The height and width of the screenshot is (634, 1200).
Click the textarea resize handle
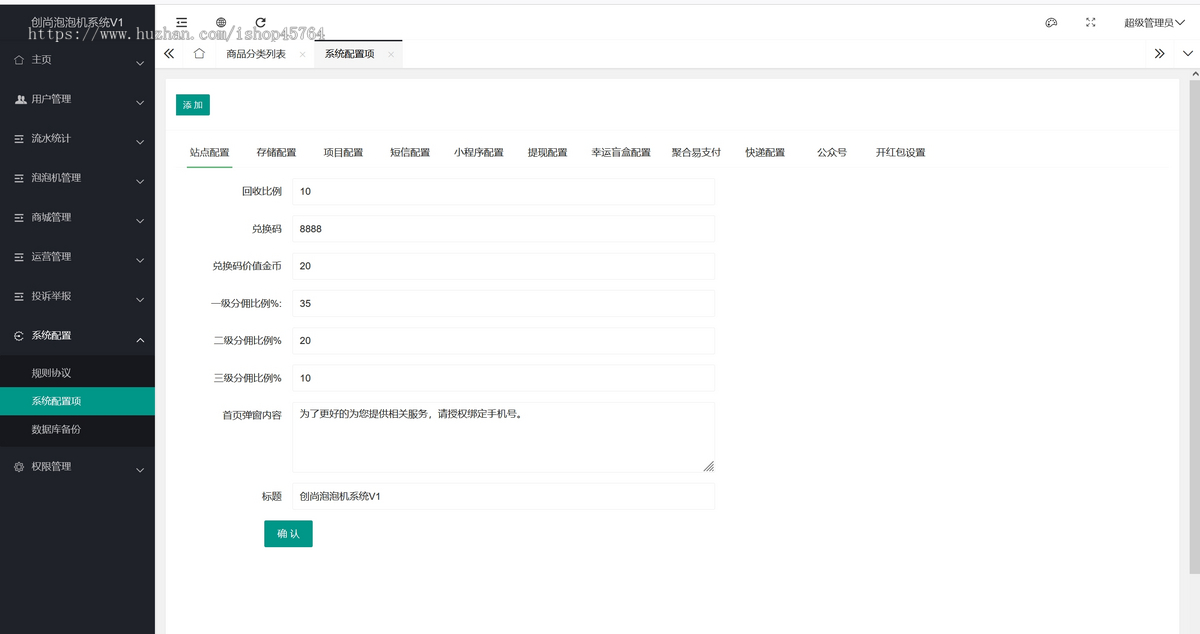[x=709, y=466]
